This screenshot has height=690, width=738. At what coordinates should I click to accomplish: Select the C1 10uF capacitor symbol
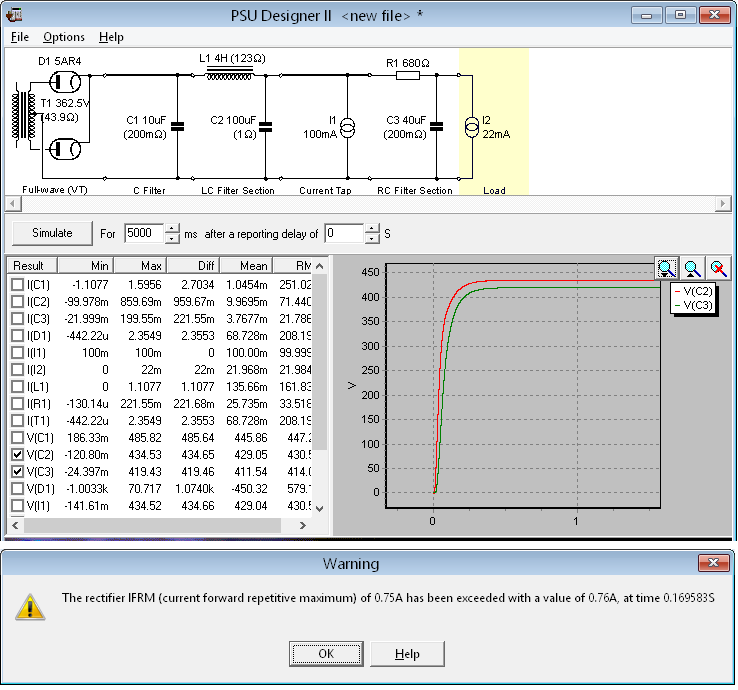coord(177,127)
